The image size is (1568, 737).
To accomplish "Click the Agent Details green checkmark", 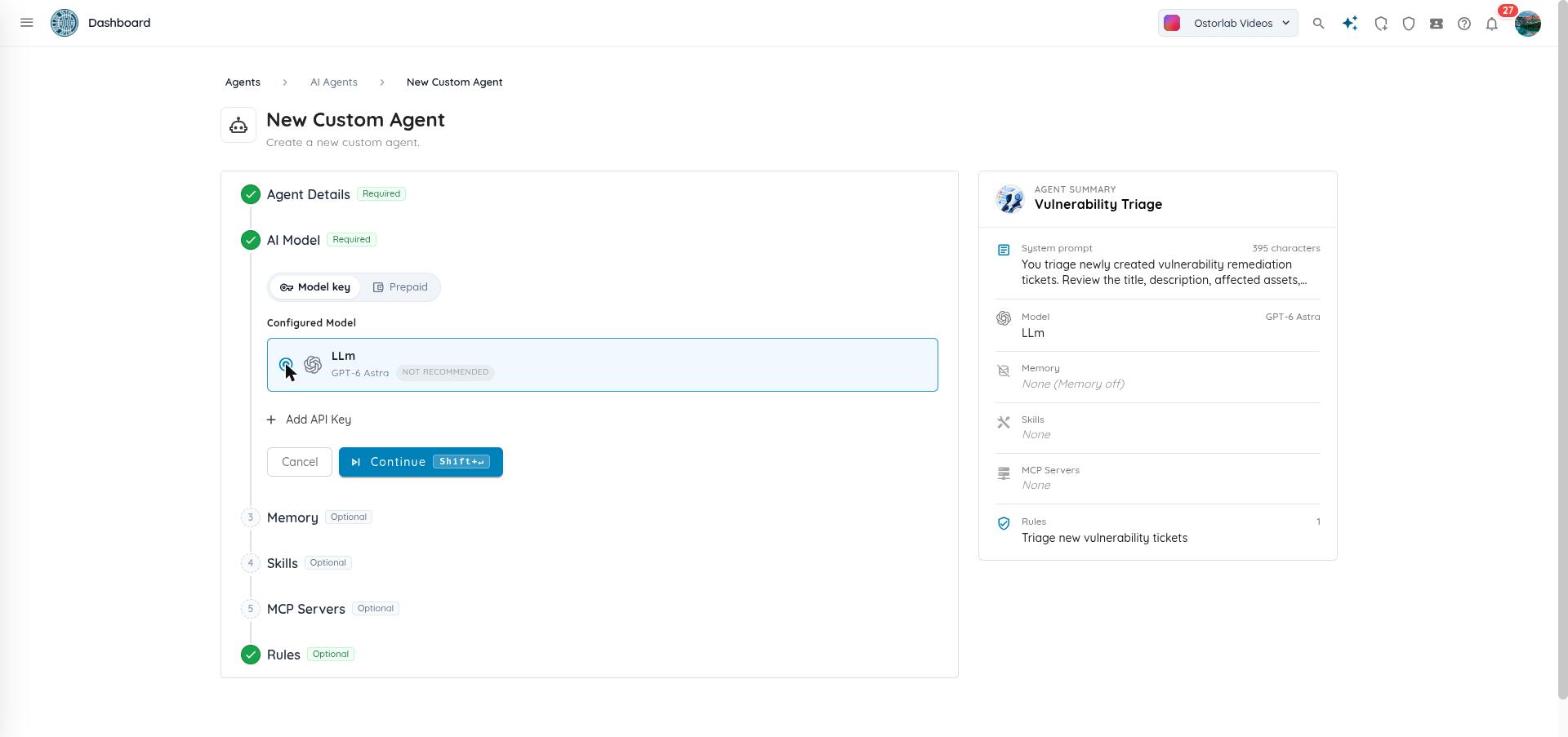I will click(250, 194).
